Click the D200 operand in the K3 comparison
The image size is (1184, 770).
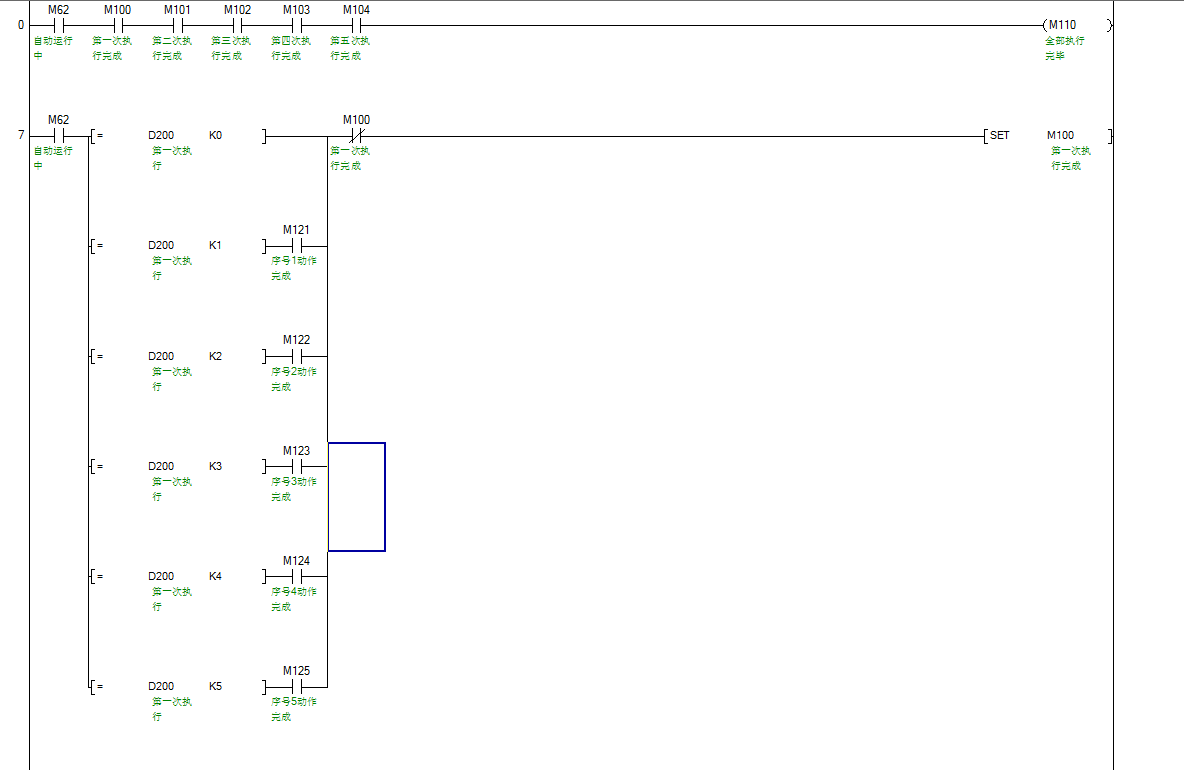coord(161,467)
